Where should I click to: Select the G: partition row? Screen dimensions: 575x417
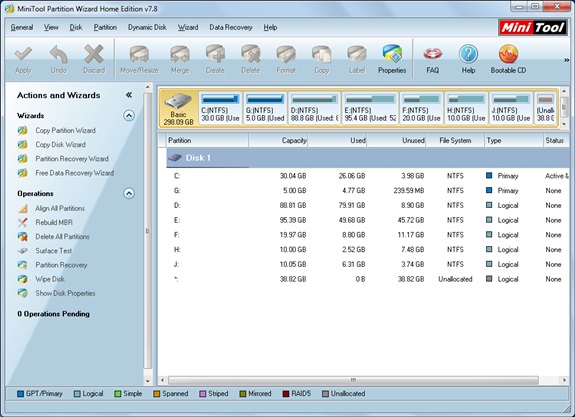368,191
